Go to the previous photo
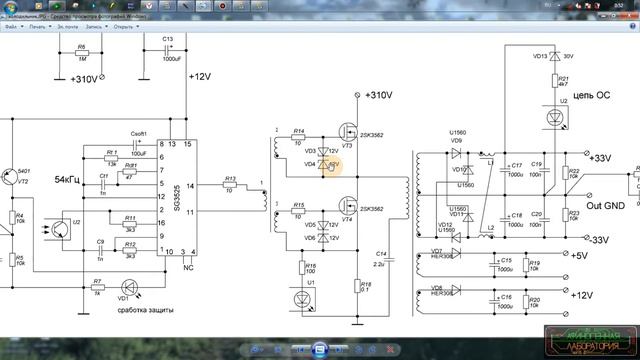 tap(300, 350)
